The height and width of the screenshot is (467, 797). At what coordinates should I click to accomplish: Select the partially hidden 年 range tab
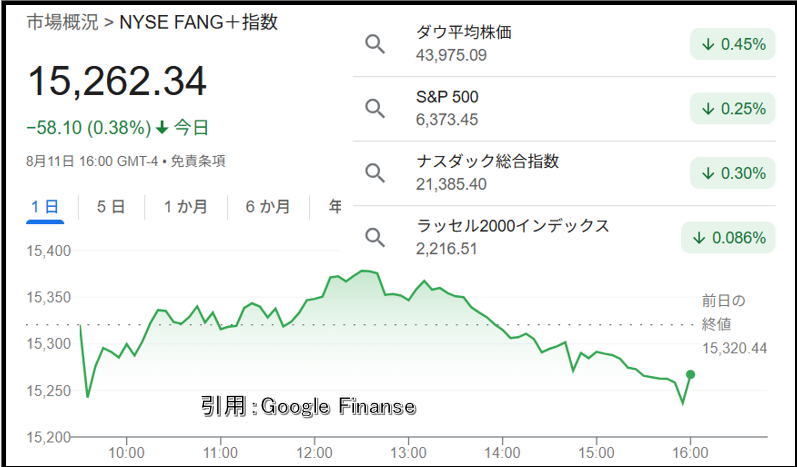click(x=335, y=207)
